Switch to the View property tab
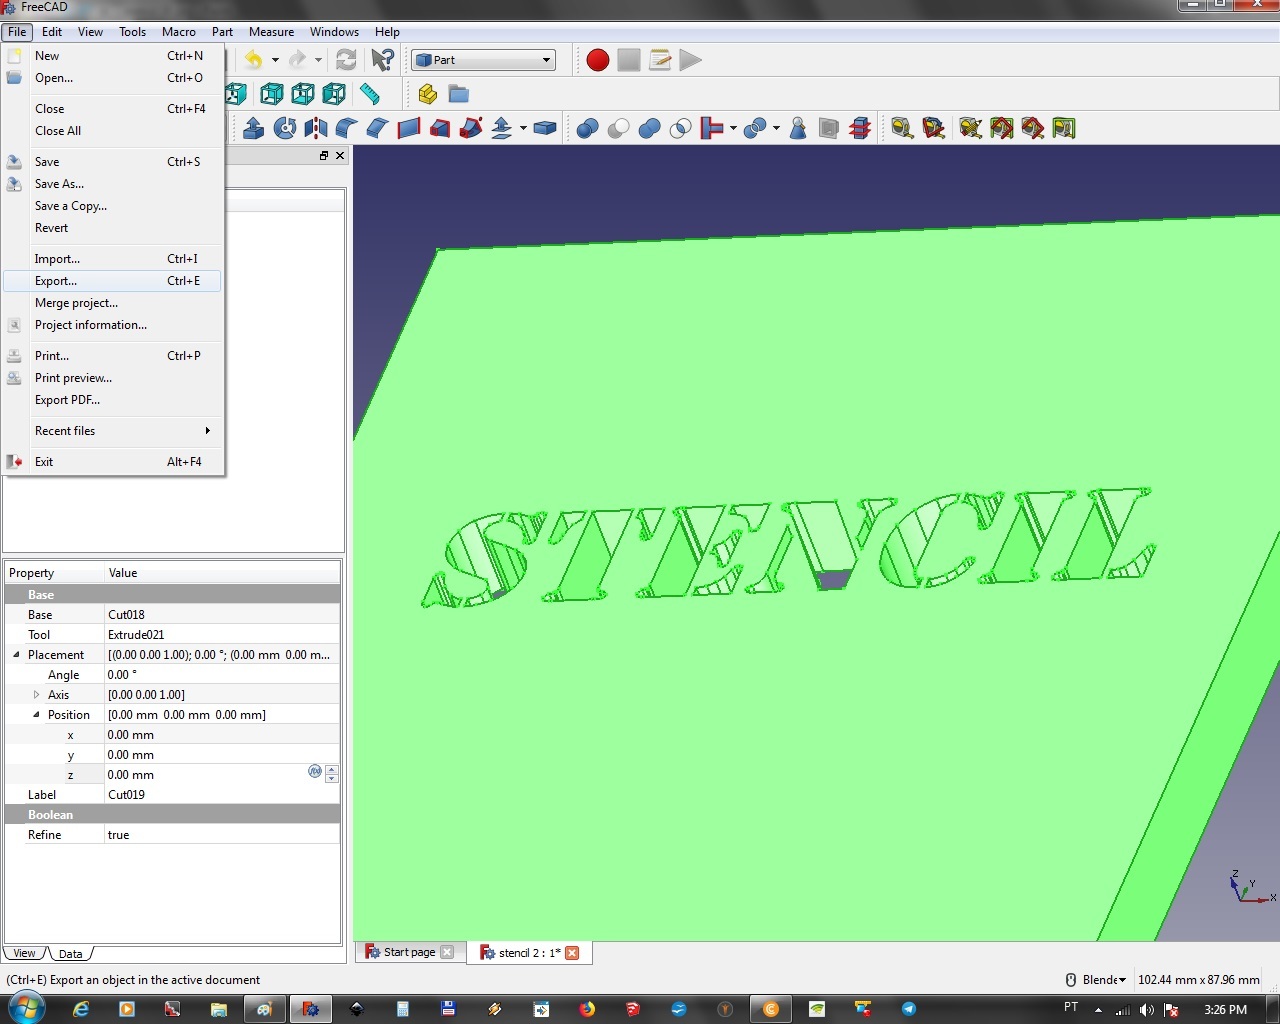The image size is (1280, 1024). (25, 954)
